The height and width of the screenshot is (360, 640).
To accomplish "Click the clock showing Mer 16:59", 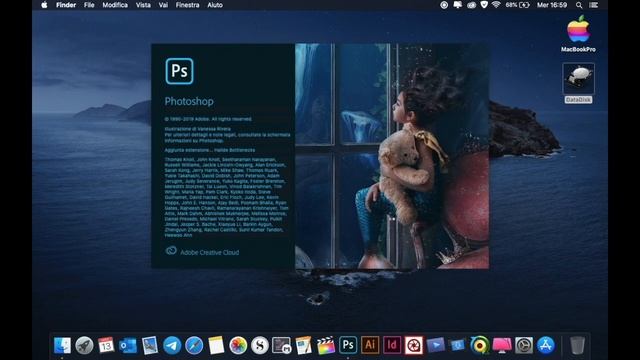I will 552,5.
